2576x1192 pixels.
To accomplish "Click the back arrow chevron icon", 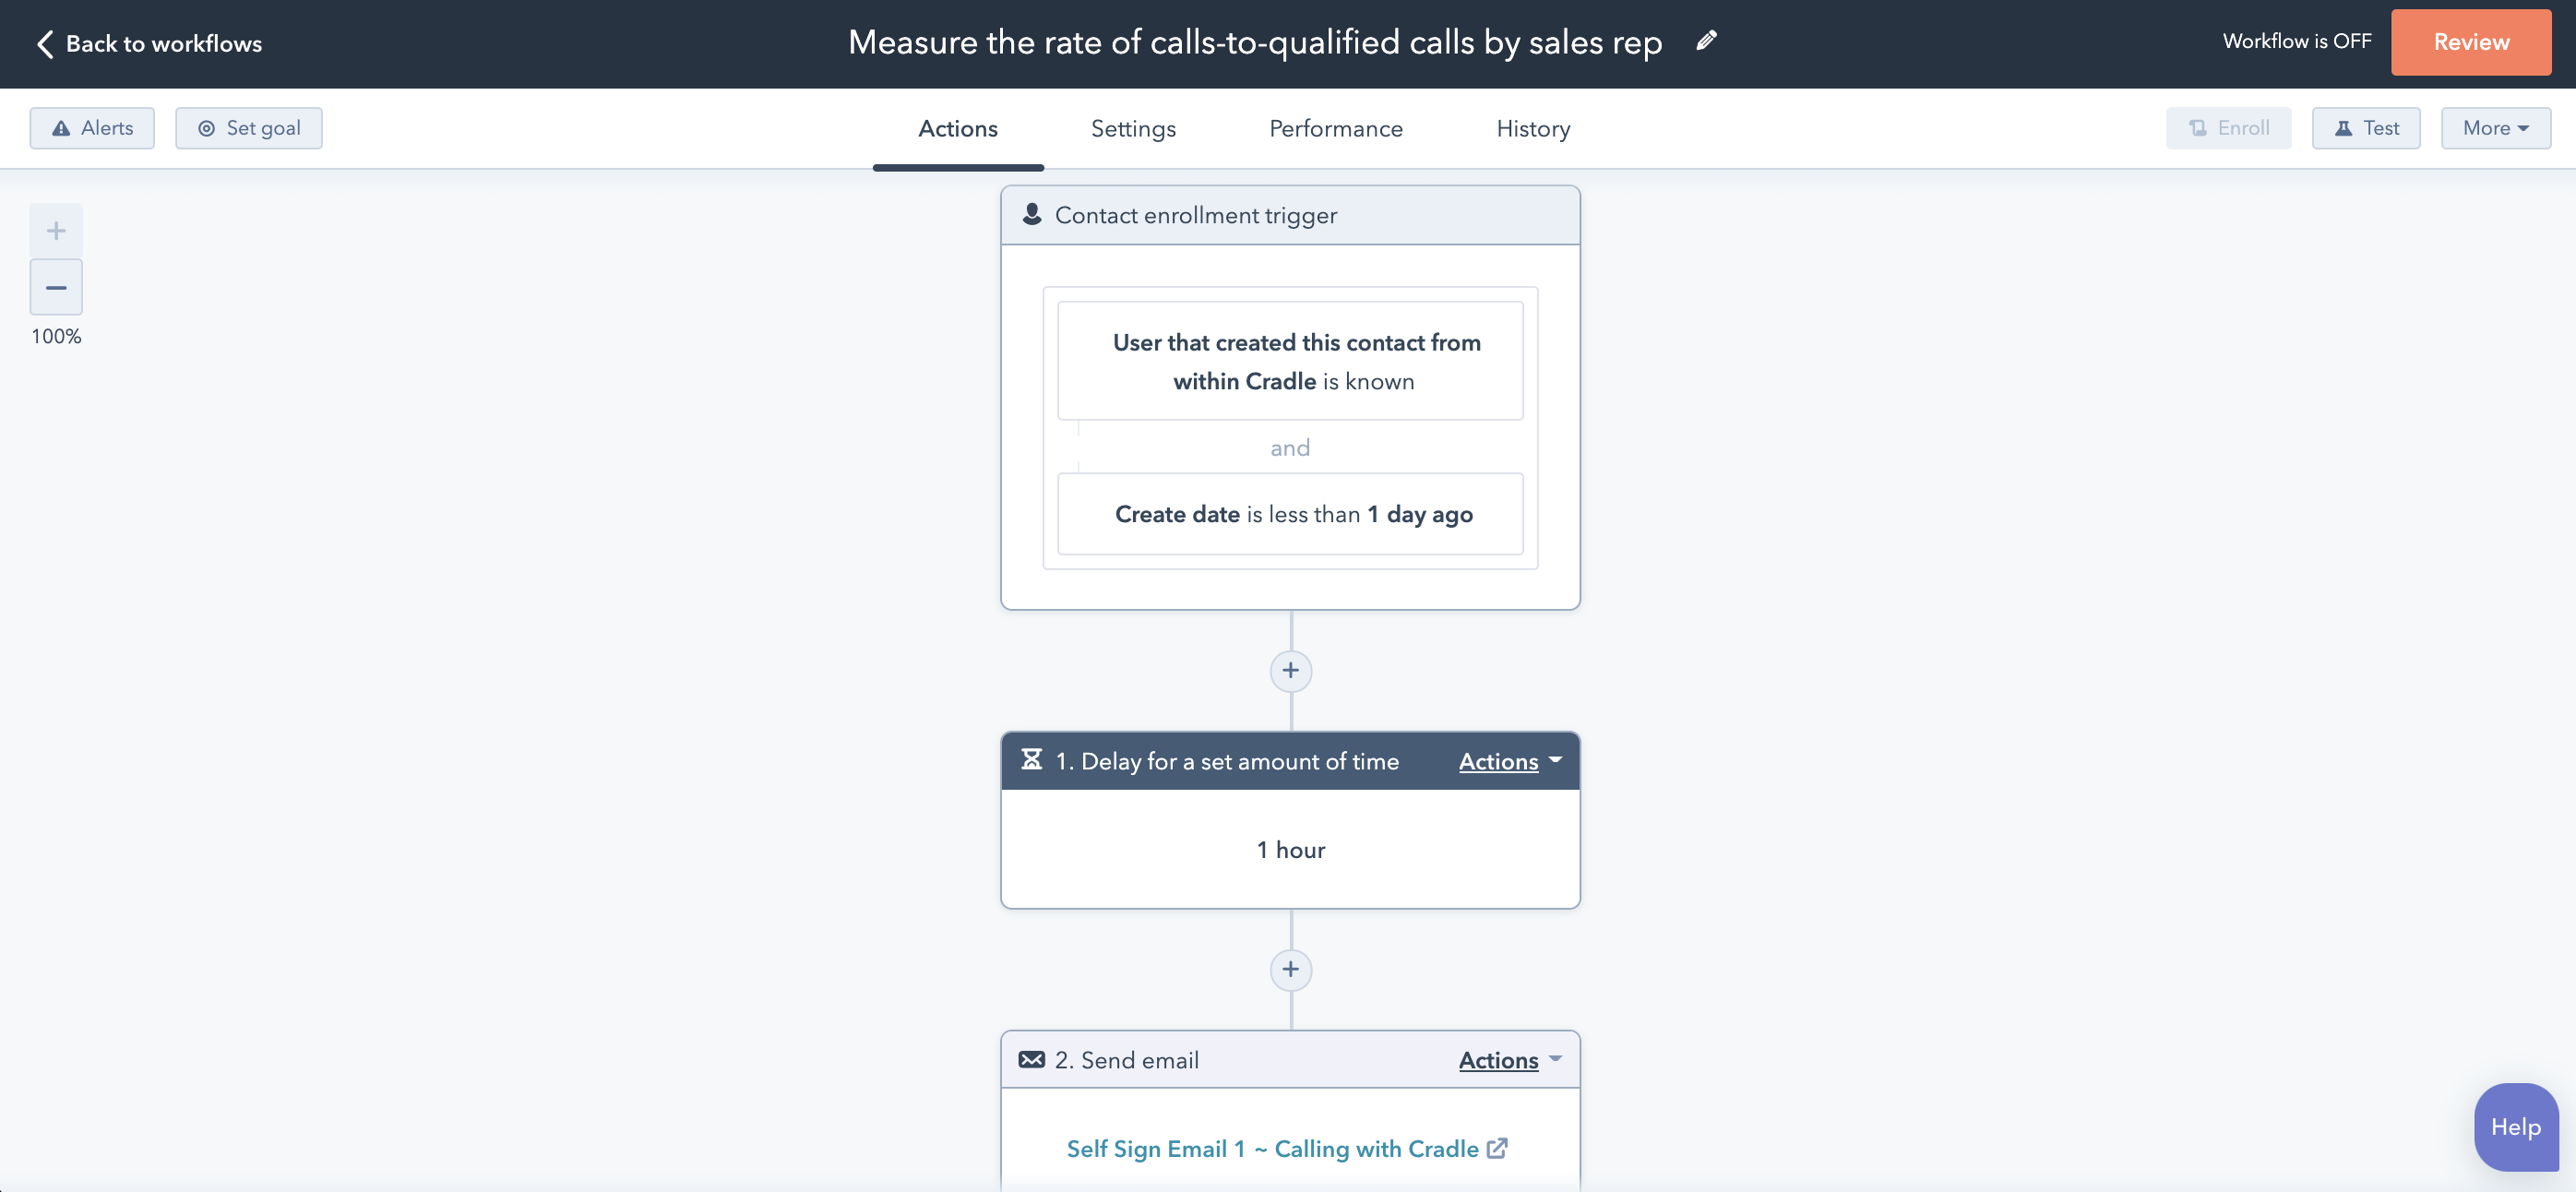I will point(45,44).
